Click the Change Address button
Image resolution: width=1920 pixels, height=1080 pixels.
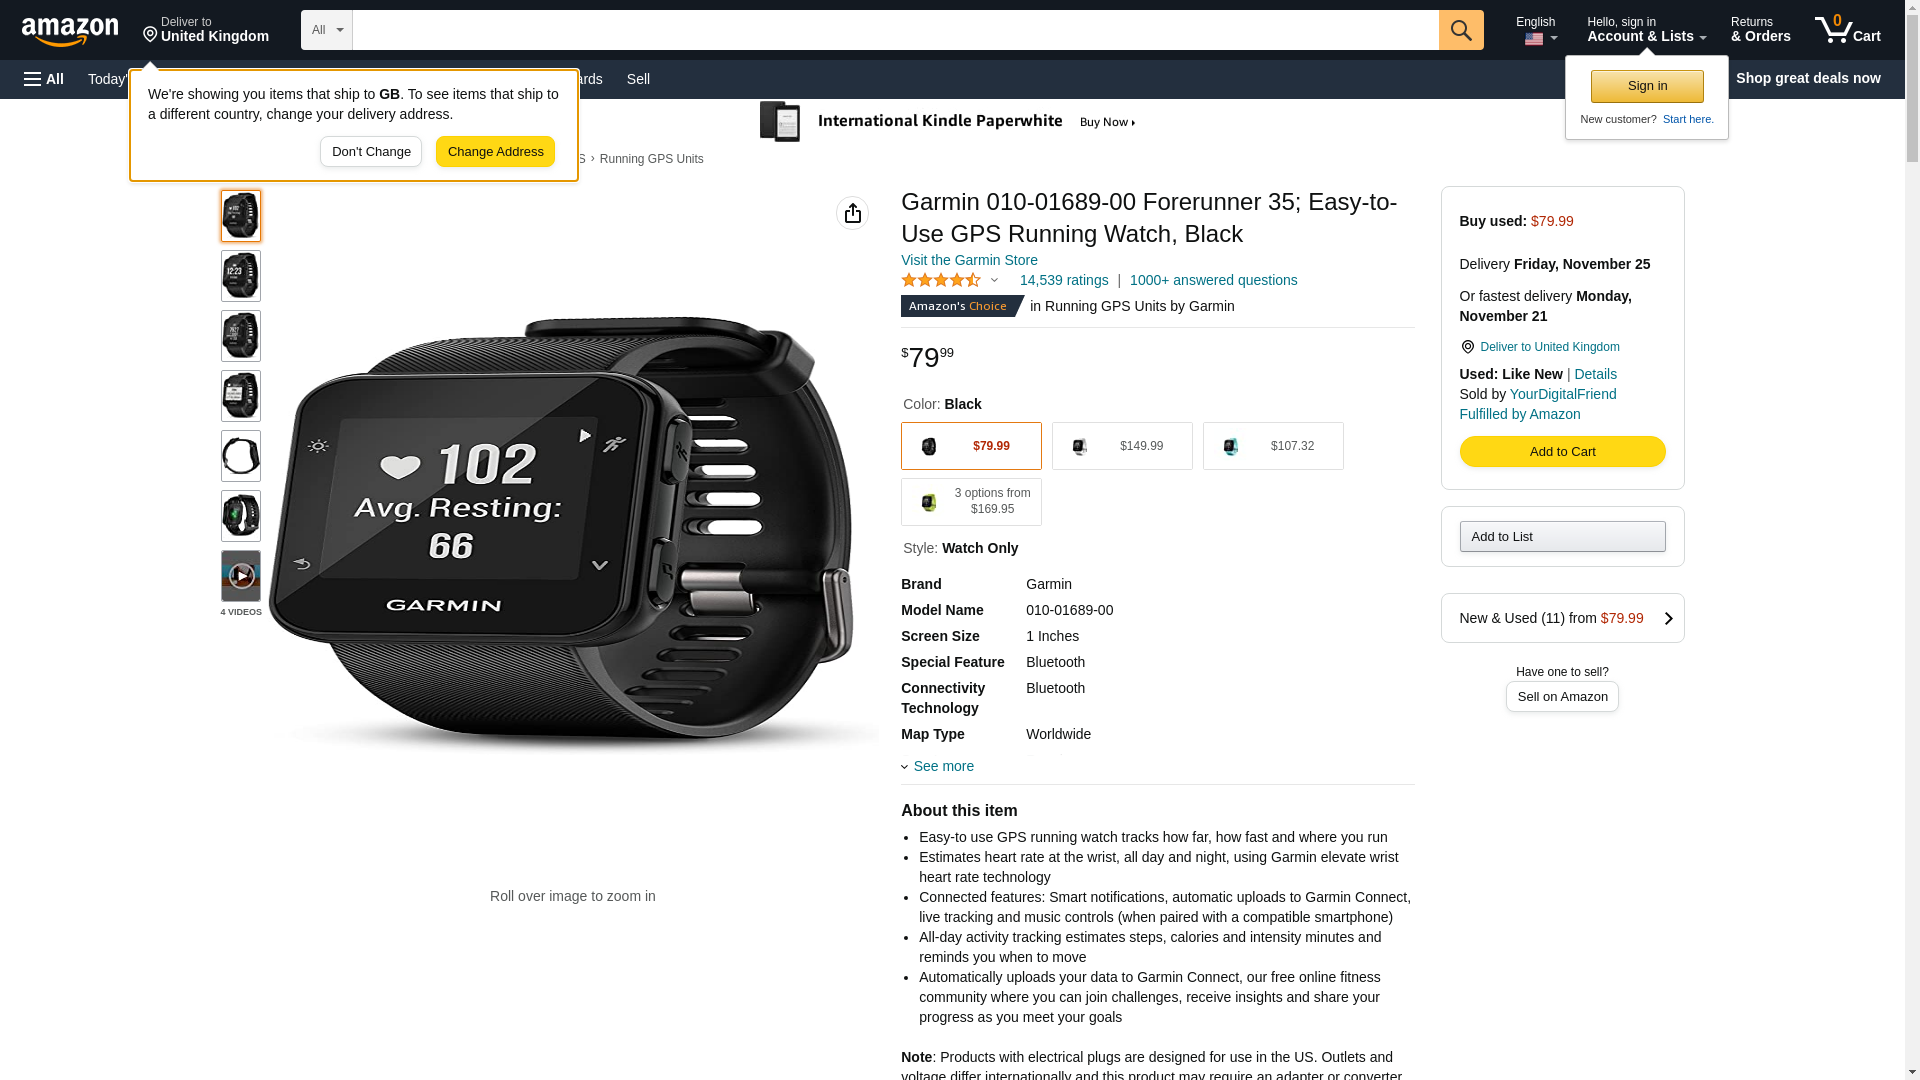click(x=495, y=152)
